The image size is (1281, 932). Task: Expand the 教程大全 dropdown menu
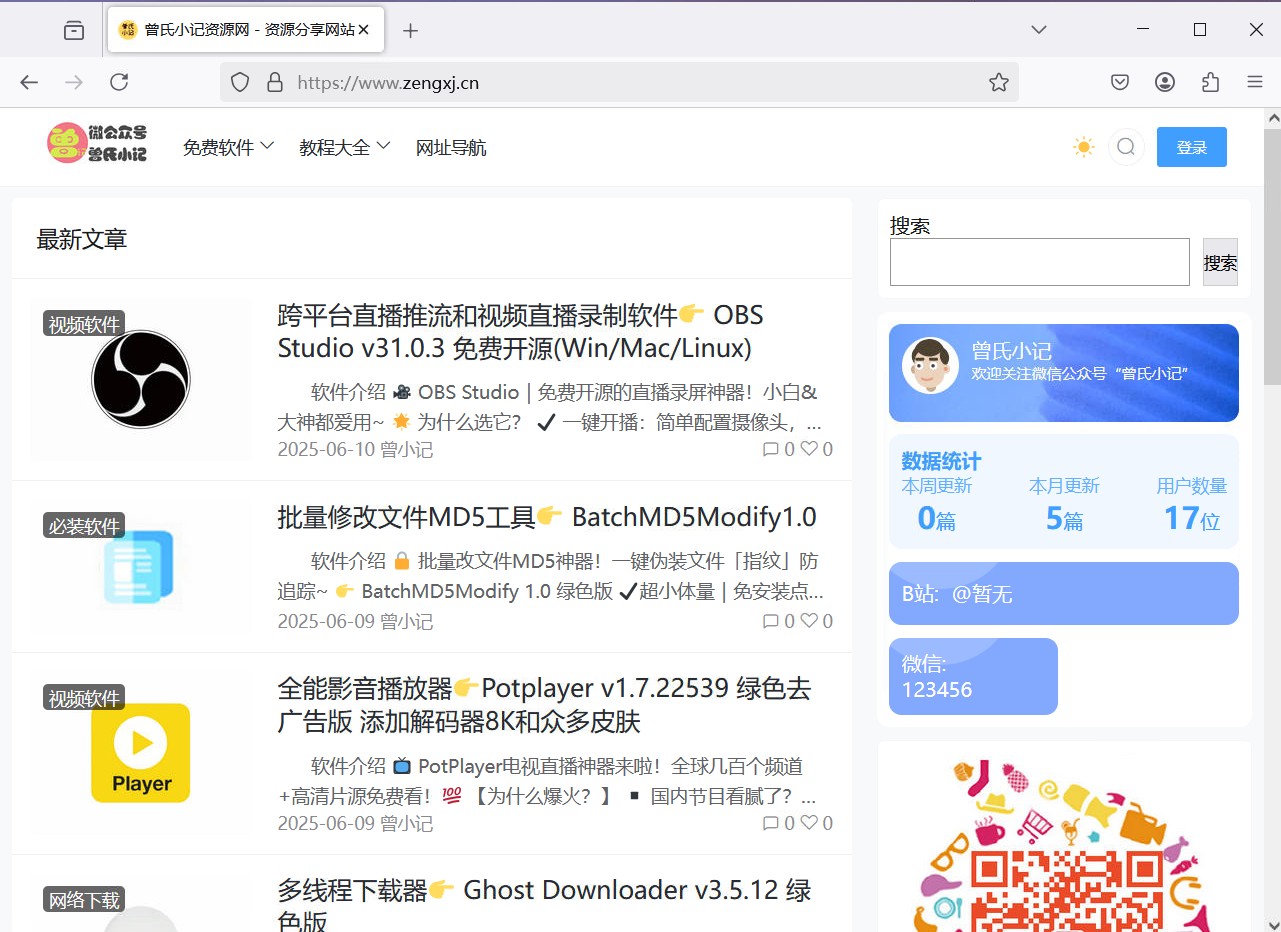tap(344, 147)
